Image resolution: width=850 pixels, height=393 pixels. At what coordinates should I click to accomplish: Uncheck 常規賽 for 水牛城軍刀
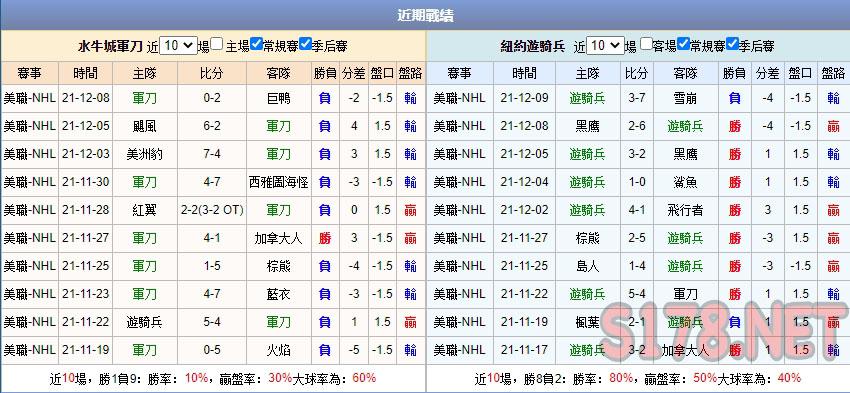[x=257, y=44]
